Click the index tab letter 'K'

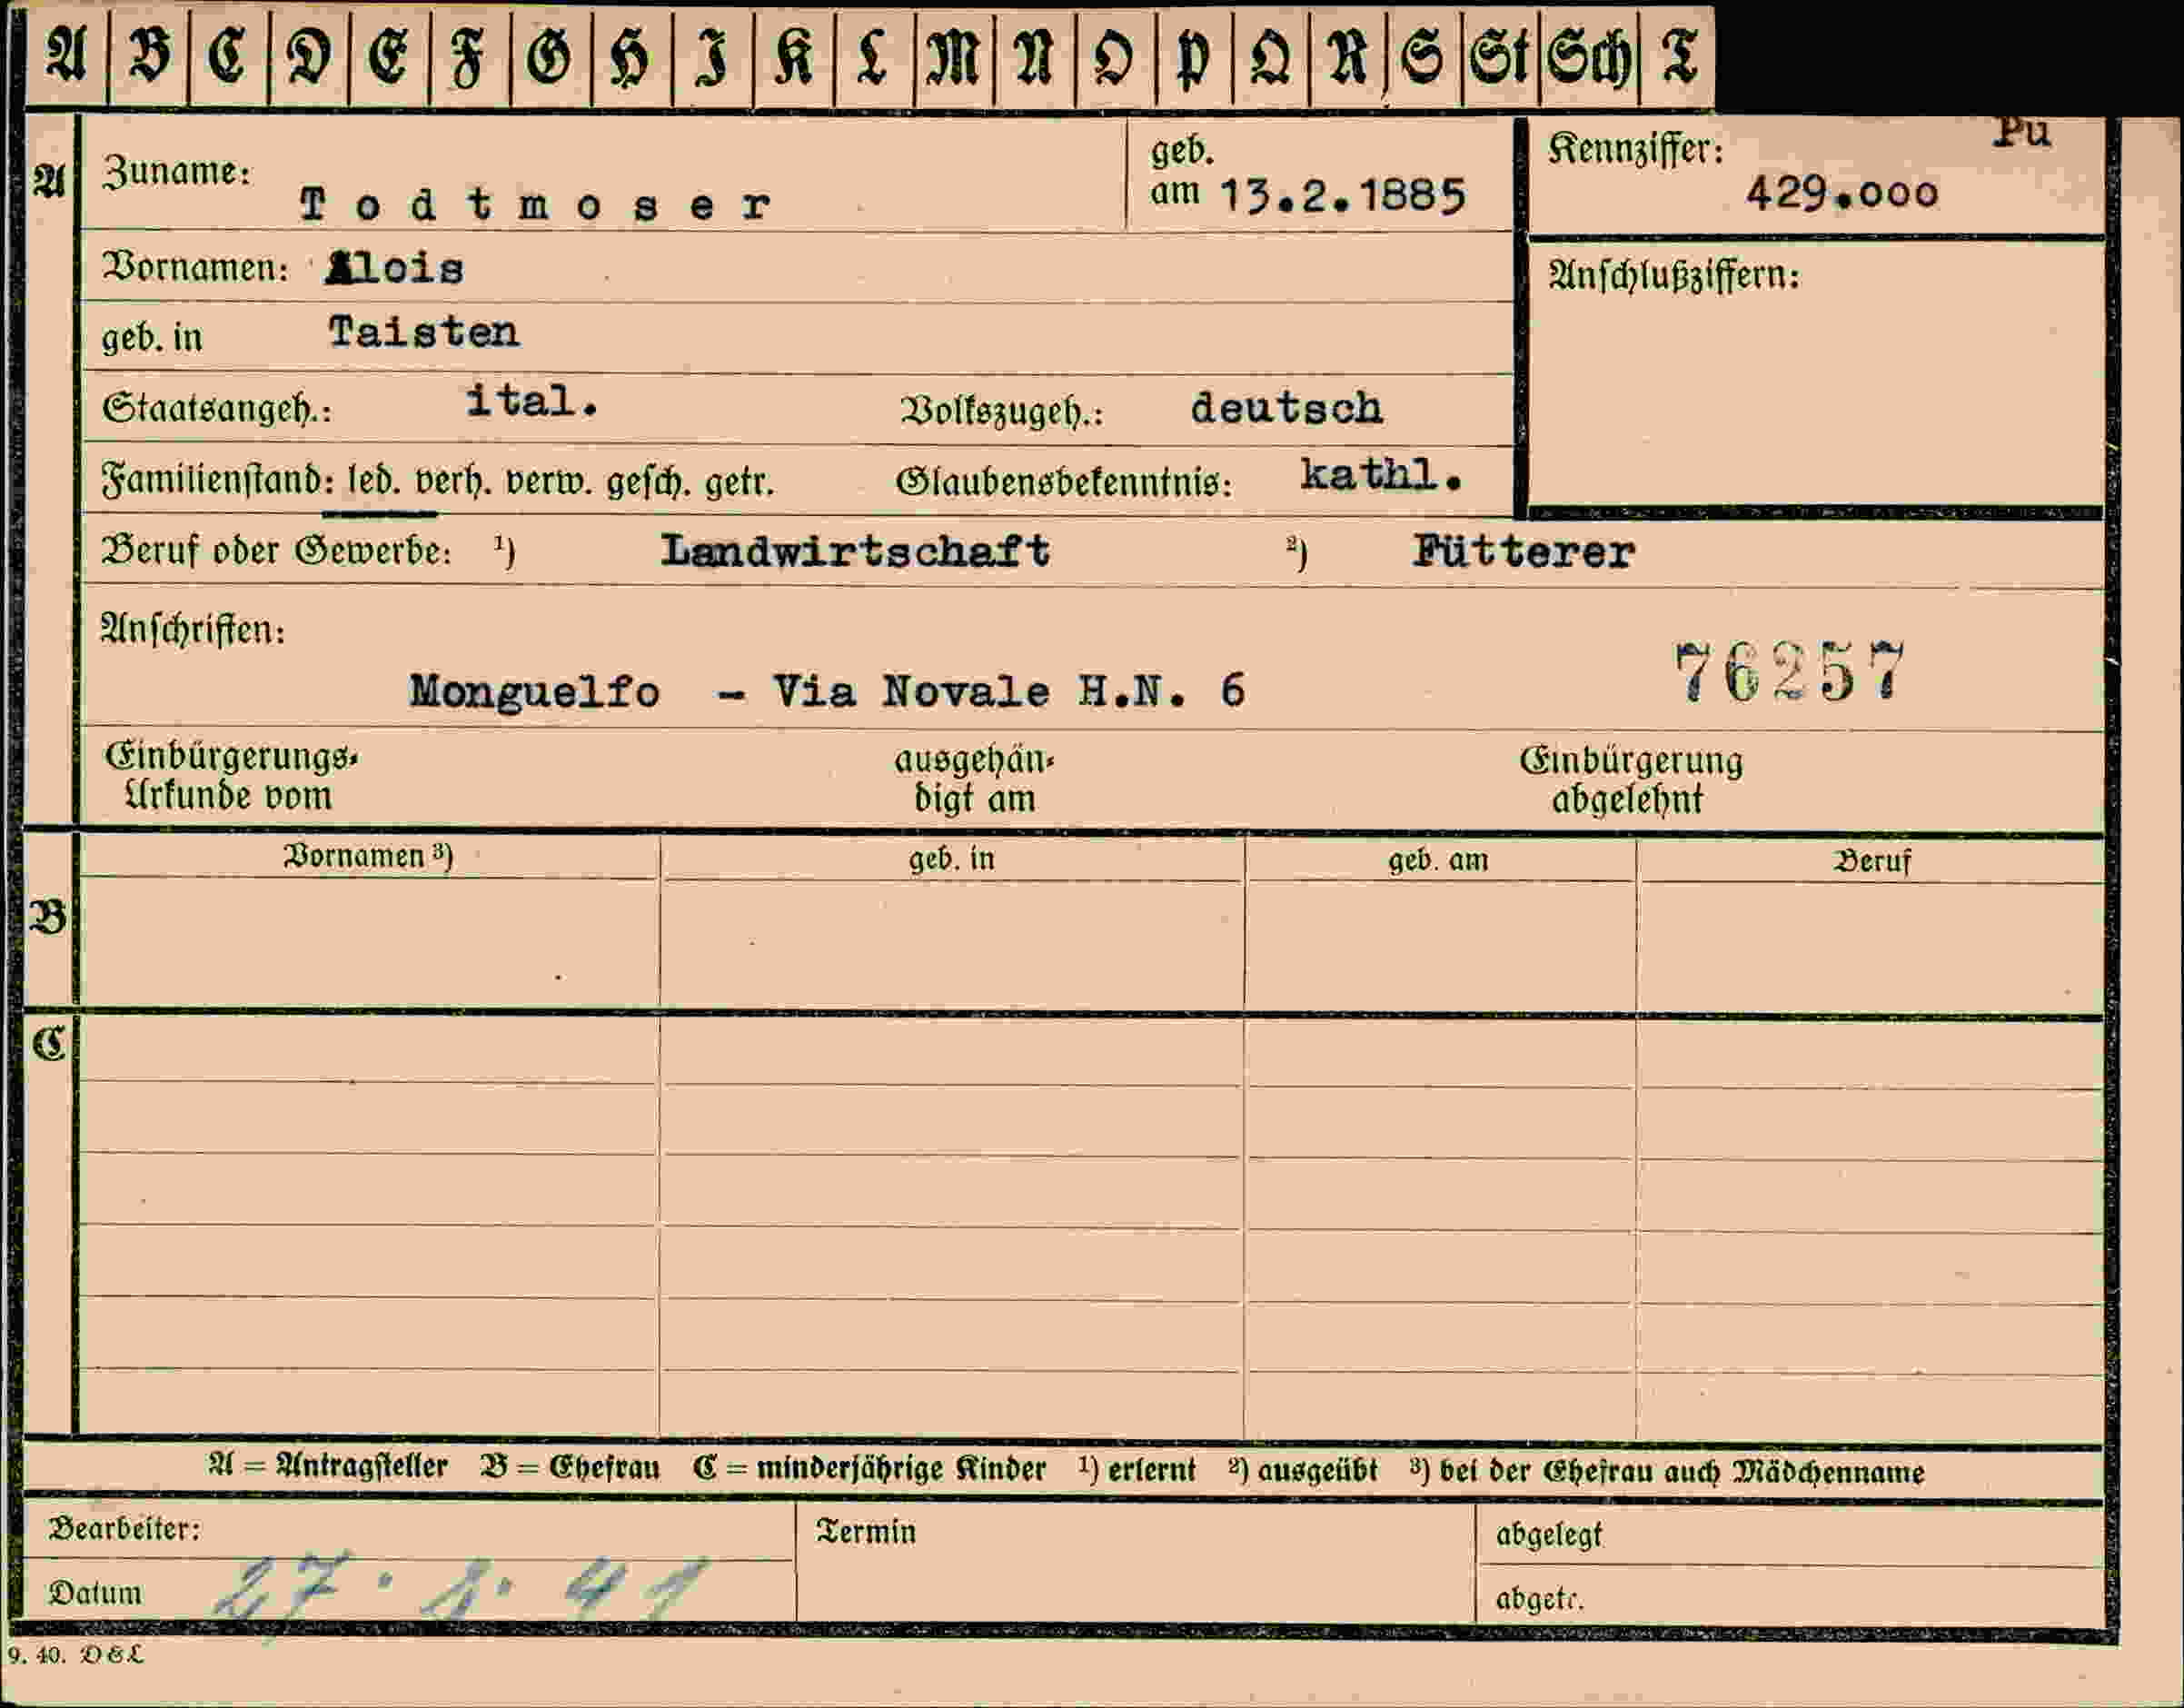click(x=793, y=55)
